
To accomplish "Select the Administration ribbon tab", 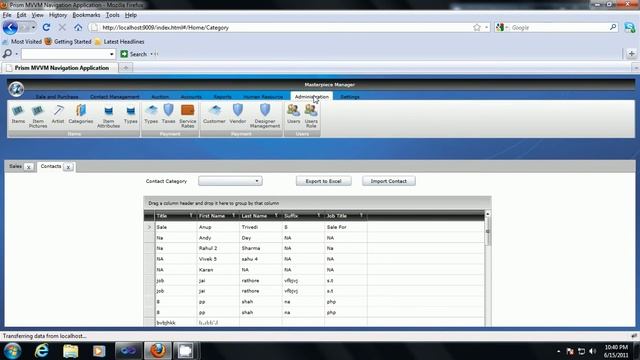I will click(x=312, y=97).
